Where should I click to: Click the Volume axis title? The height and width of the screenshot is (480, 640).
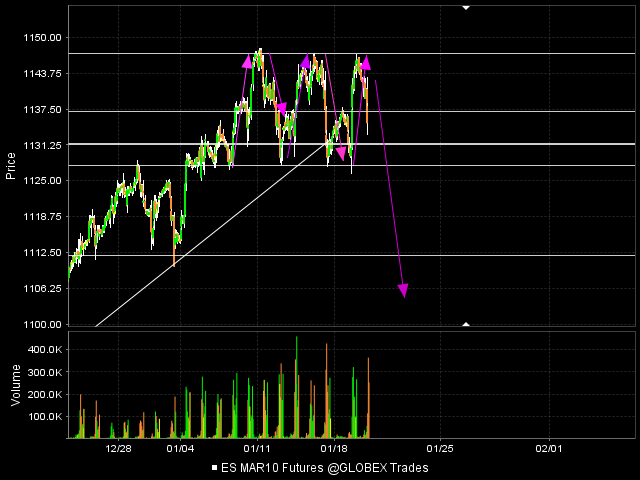(x=16, y=385)
